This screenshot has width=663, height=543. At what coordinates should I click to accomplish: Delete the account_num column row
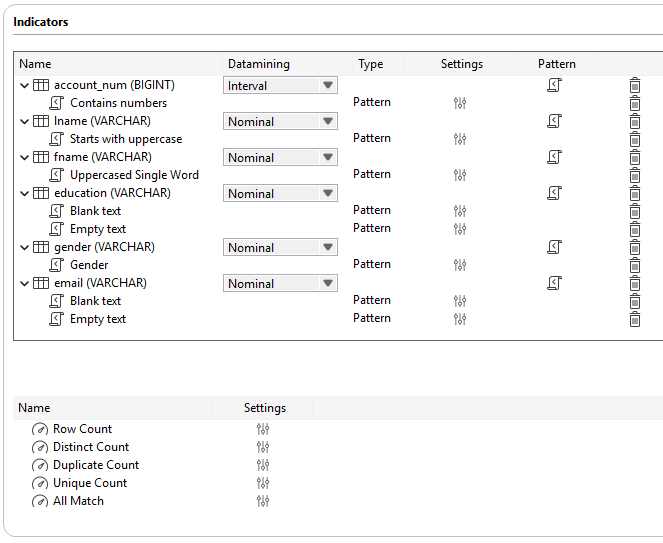pos(635,86)
